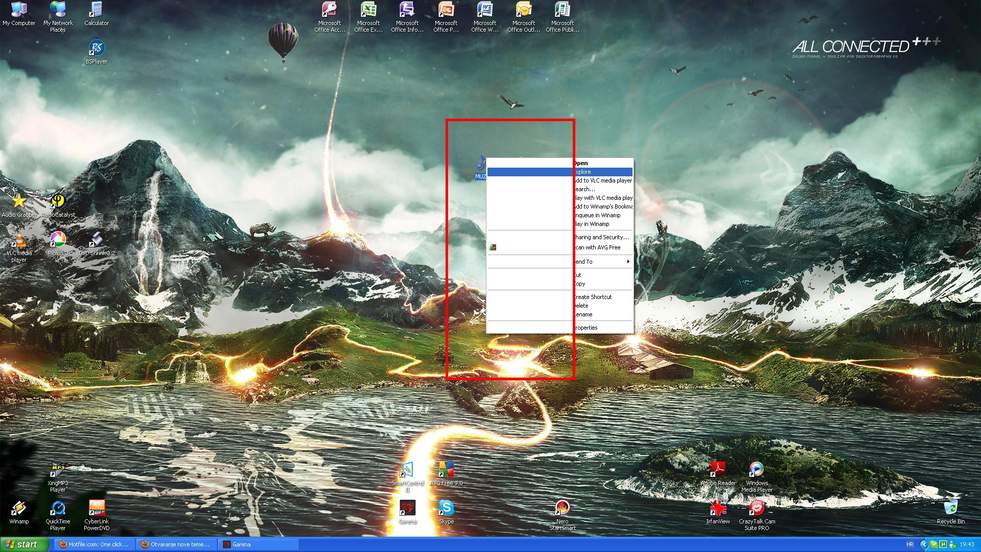Launch the Calculator shortcut
981x552 pixels.
(96, 14)
